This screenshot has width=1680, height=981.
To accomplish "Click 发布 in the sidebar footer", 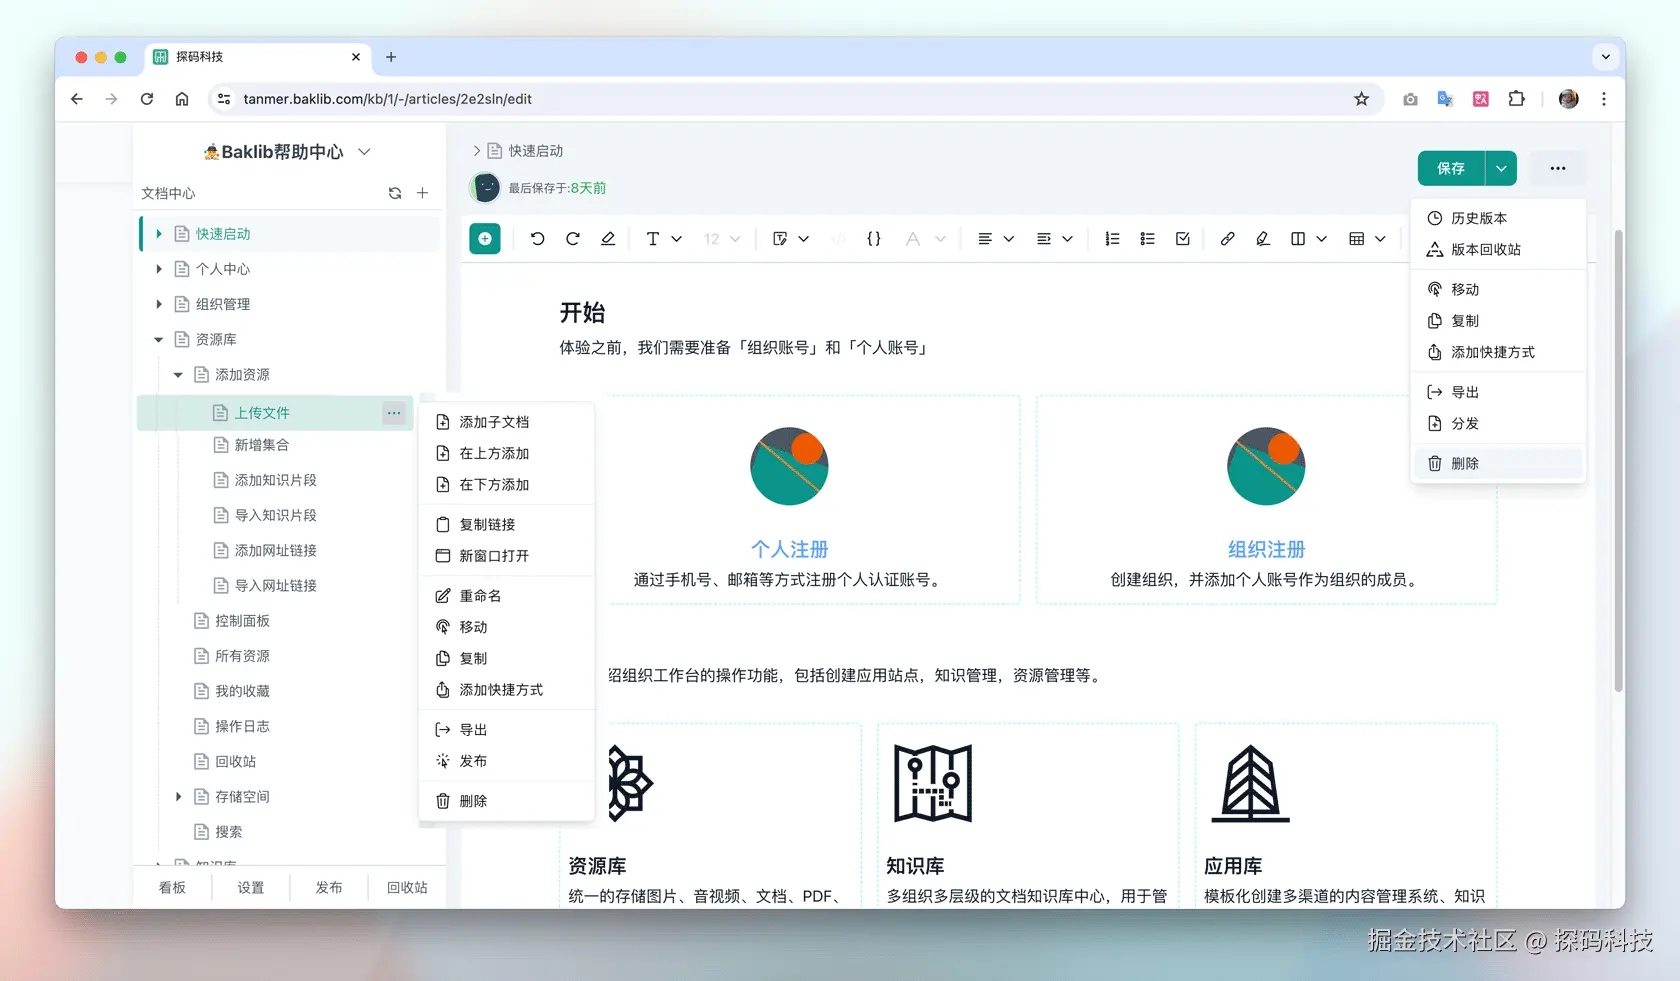I will click(x=329, y=887).
